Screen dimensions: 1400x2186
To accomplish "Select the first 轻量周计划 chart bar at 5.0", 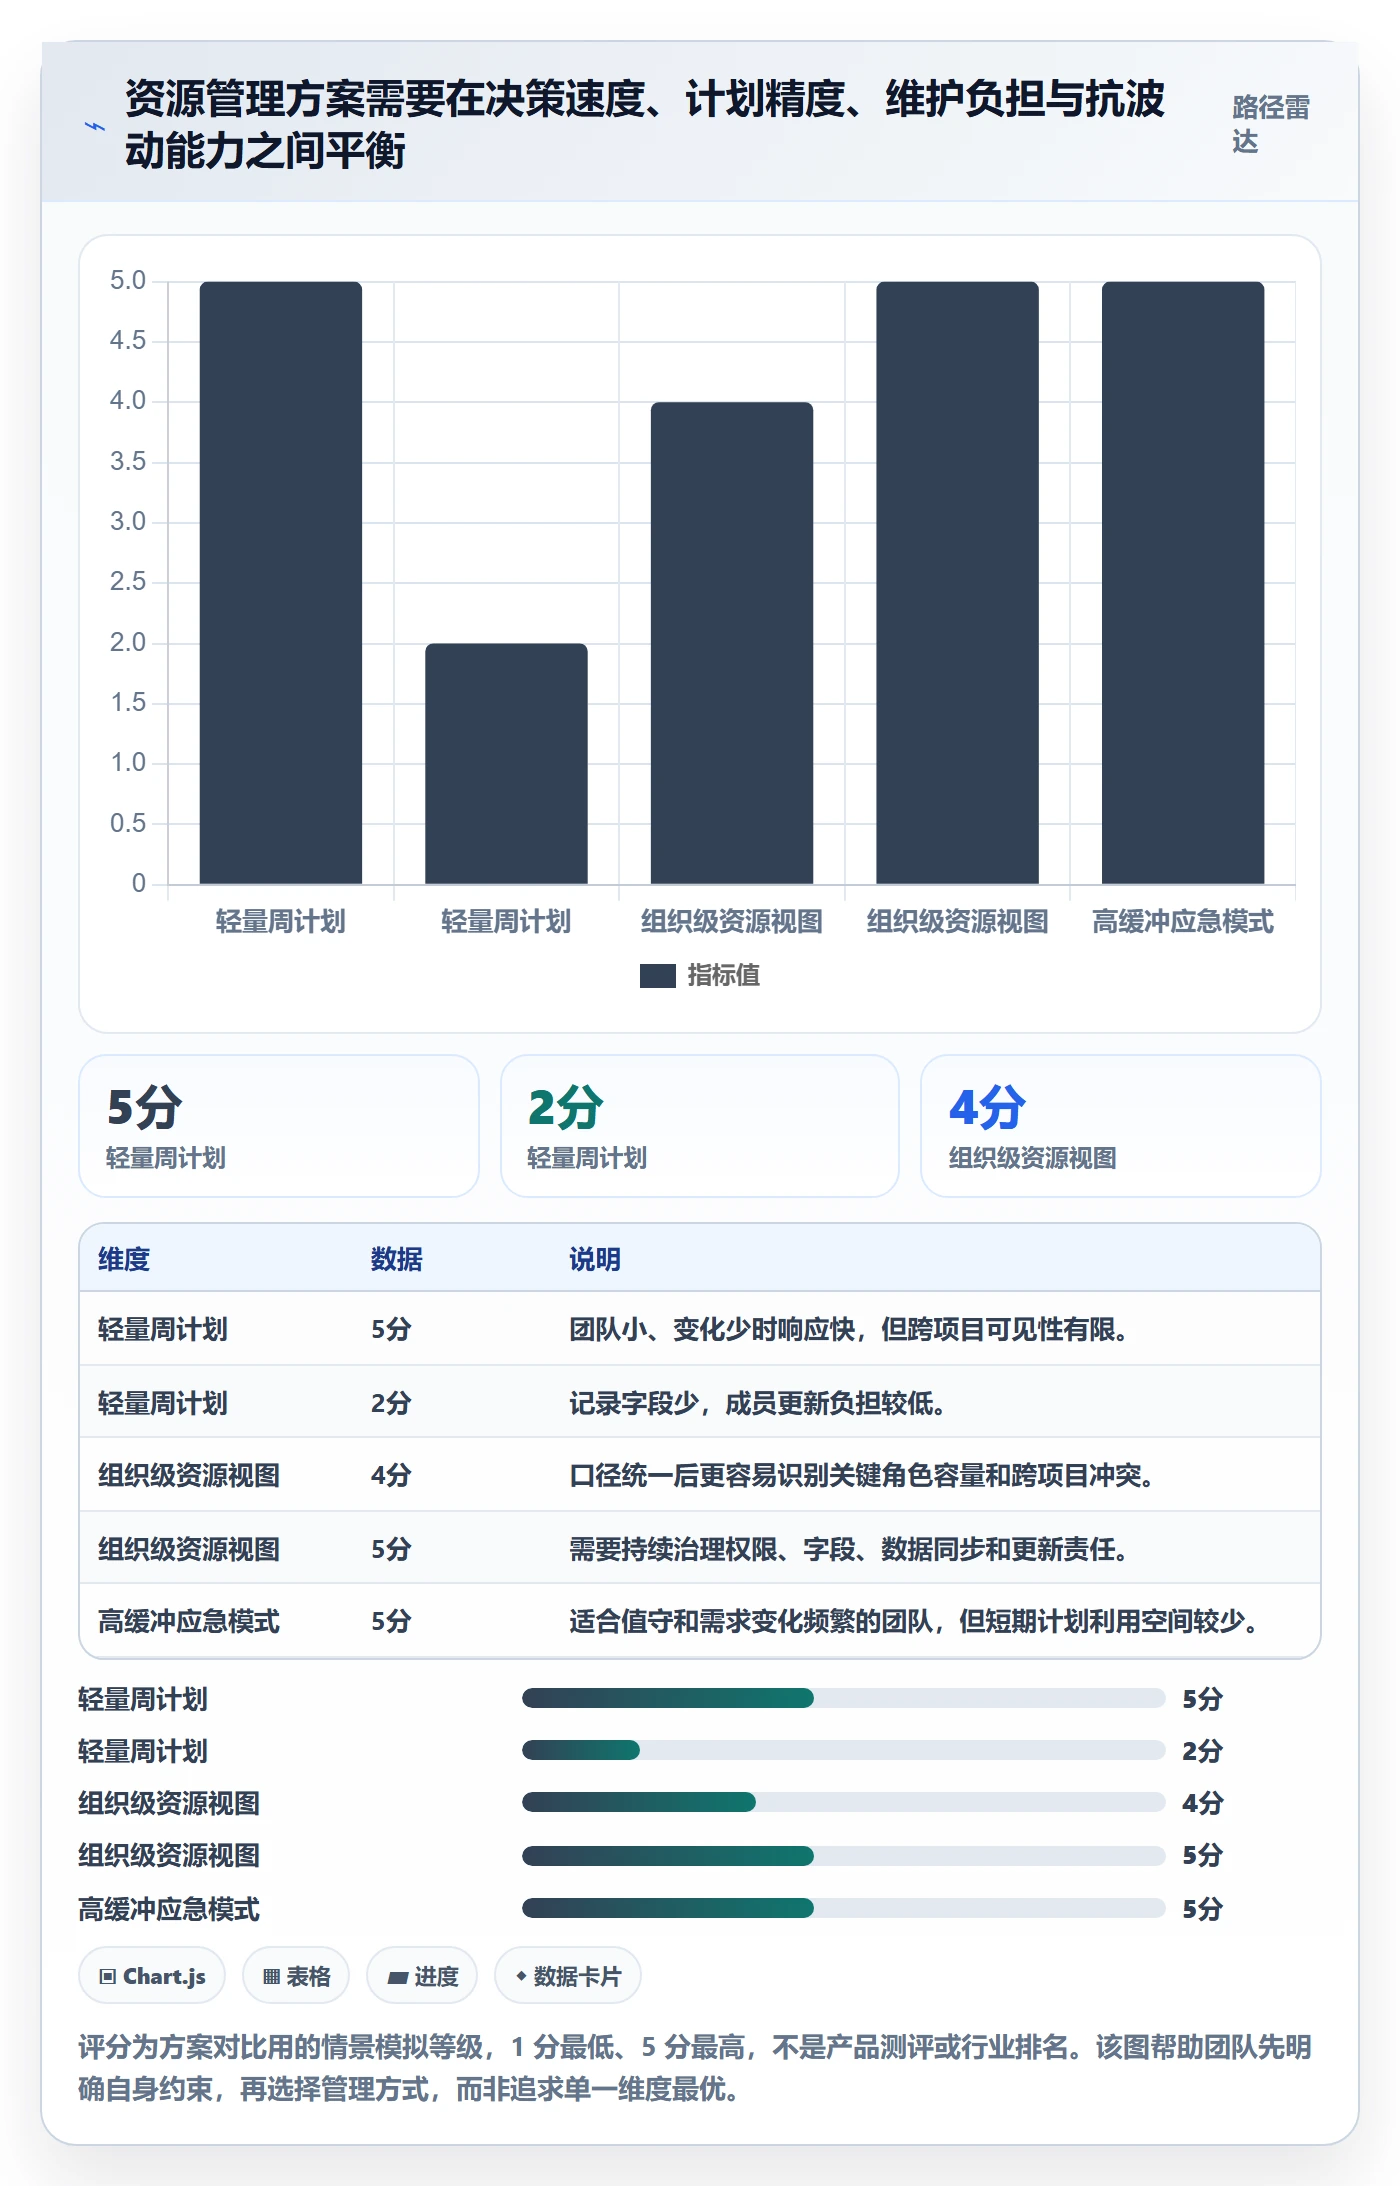I will (281, 583).
